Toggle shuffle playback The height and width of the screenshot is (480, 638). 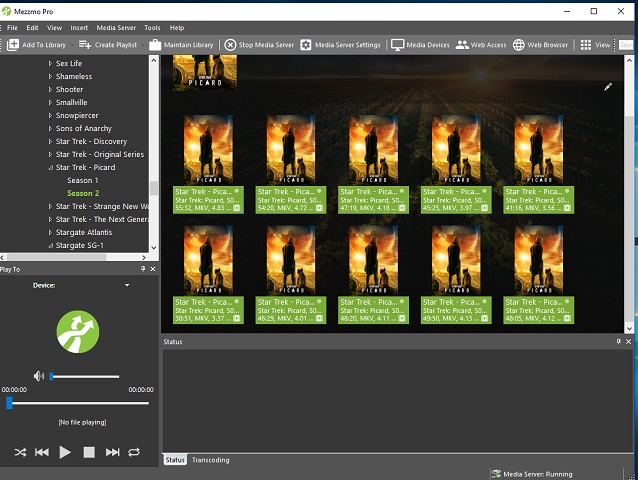[x=20, y=452]
